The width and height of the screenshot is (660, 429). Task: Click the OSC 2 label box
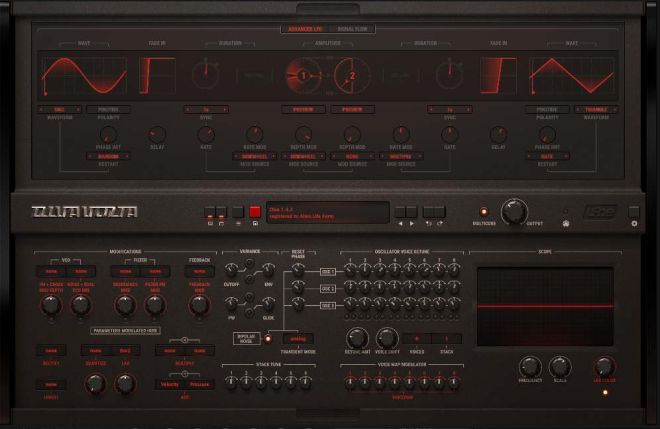(328, 289)
